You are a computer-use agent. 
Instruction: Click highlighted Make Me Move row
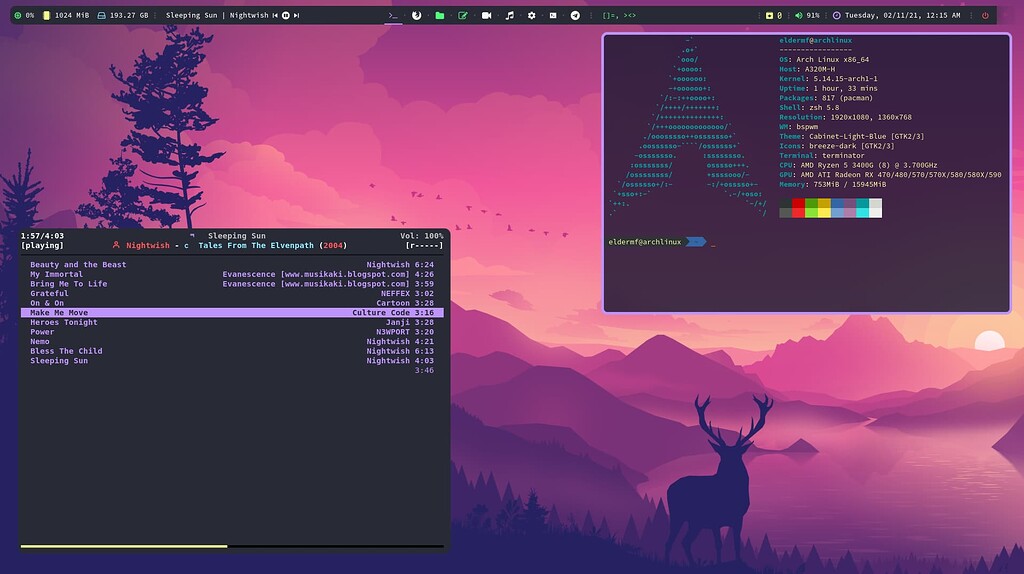click(x=232, y=313)
